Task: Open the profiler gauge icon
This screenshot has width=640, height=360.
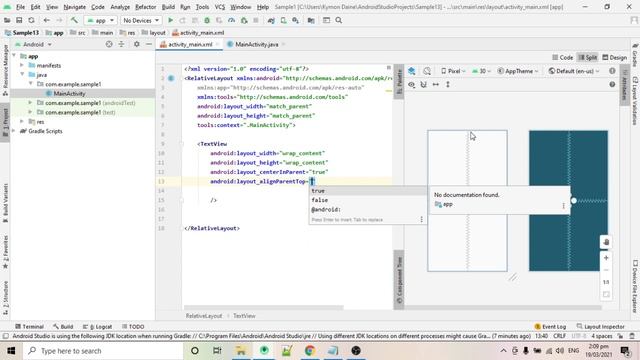Action: [x=231, y=20]
